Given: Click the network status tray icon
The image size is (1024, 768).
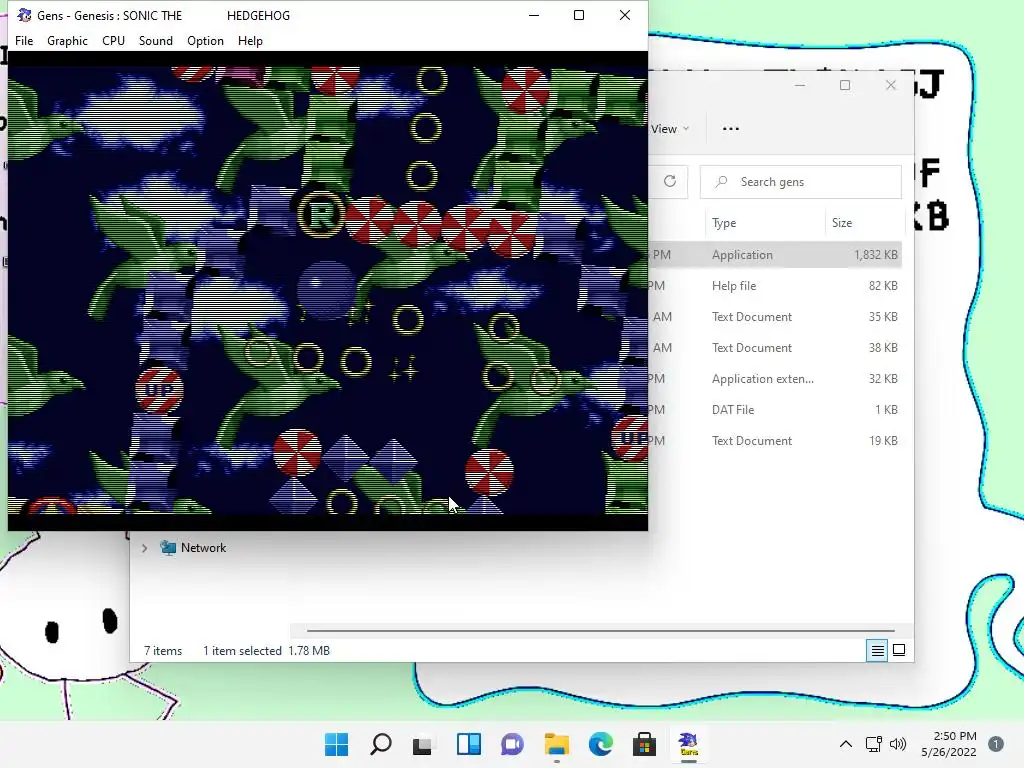Looking at the screenshot, I should coord(874,744).
